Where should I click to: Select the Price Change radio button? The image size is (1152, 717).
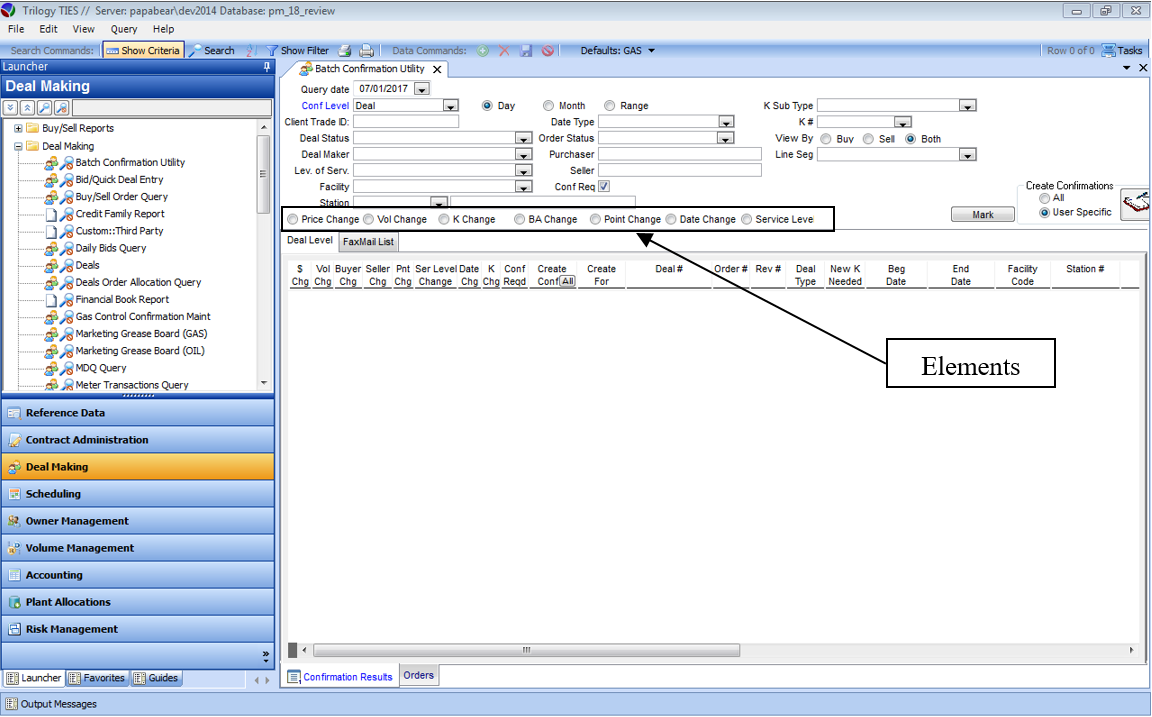point(292,219)
